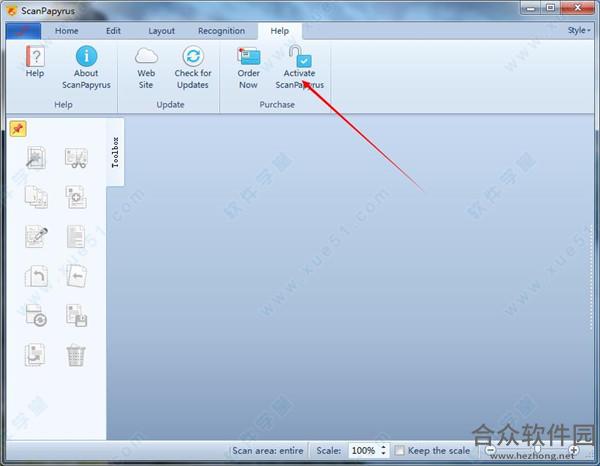Maximize the ScanPapyrus window
Viewport: 600px width, 466px height.
tap(550, 8)
